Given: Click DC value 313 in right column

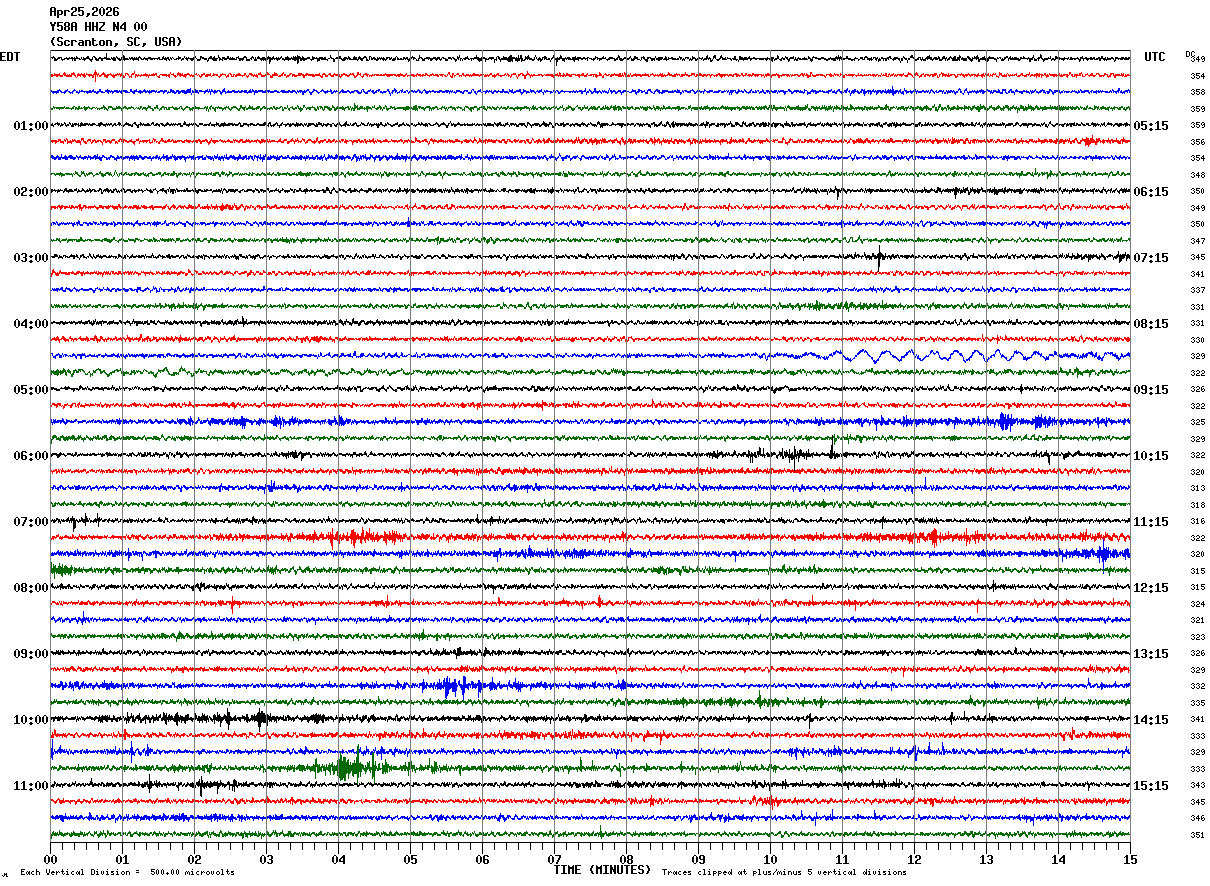Looking at the screenshot, I should pyautogui.click(x=1197, y=488).
